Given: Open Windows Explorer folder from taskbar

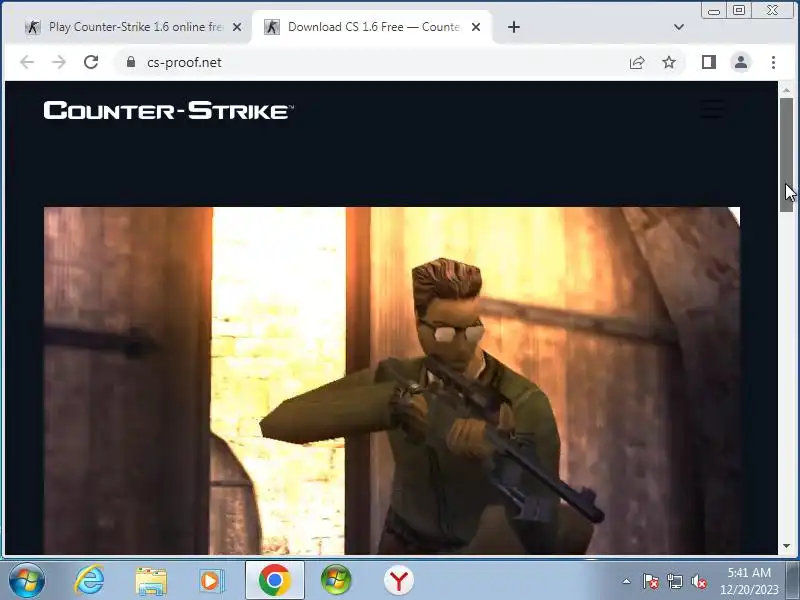Looking at the screenshot, I should tap(151, 580).
